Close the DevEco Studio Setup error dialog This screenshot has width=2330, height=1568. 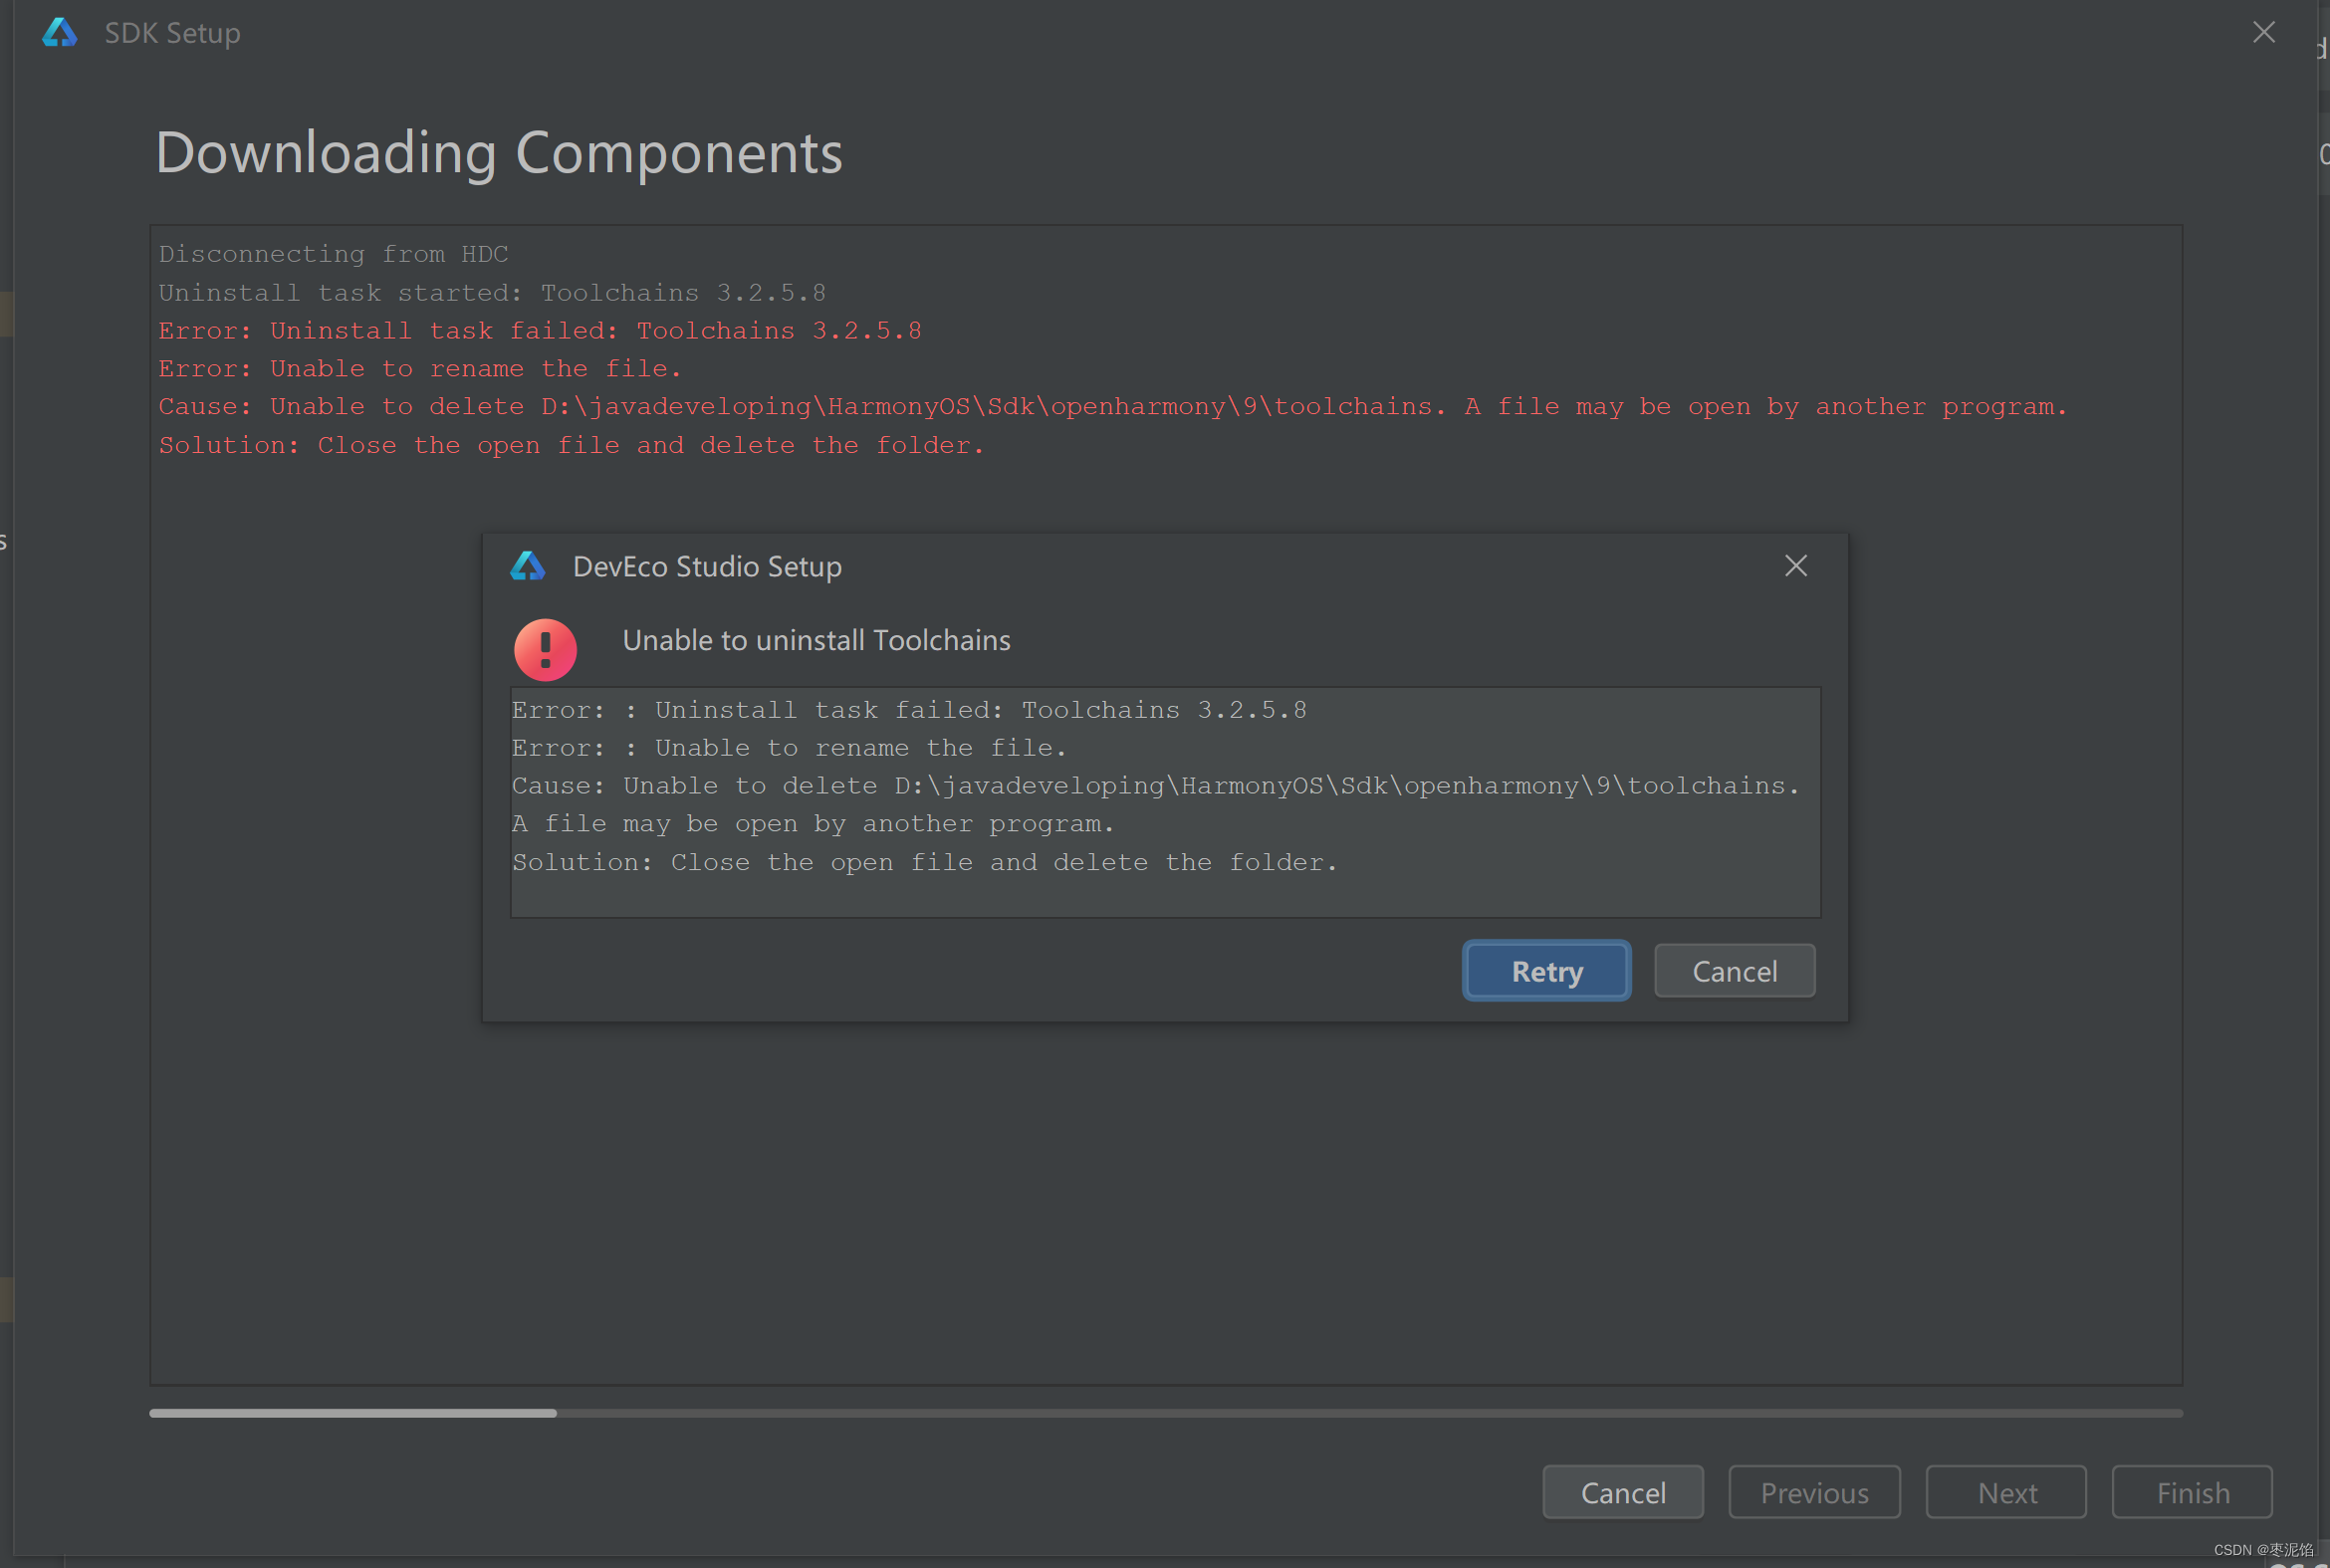point(1795,566)
